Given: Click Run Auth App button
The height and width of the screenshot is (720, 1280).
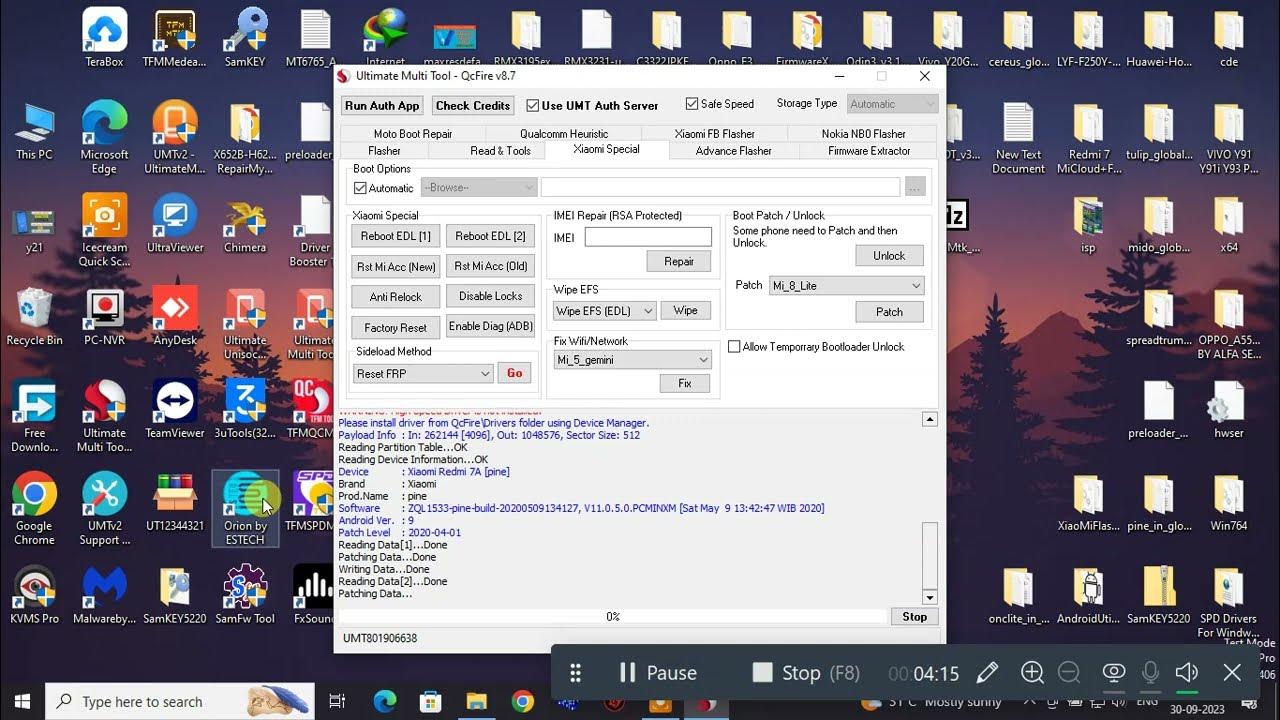Looking at the screenshot, I should pyautogui.click(x=382, y=106).
